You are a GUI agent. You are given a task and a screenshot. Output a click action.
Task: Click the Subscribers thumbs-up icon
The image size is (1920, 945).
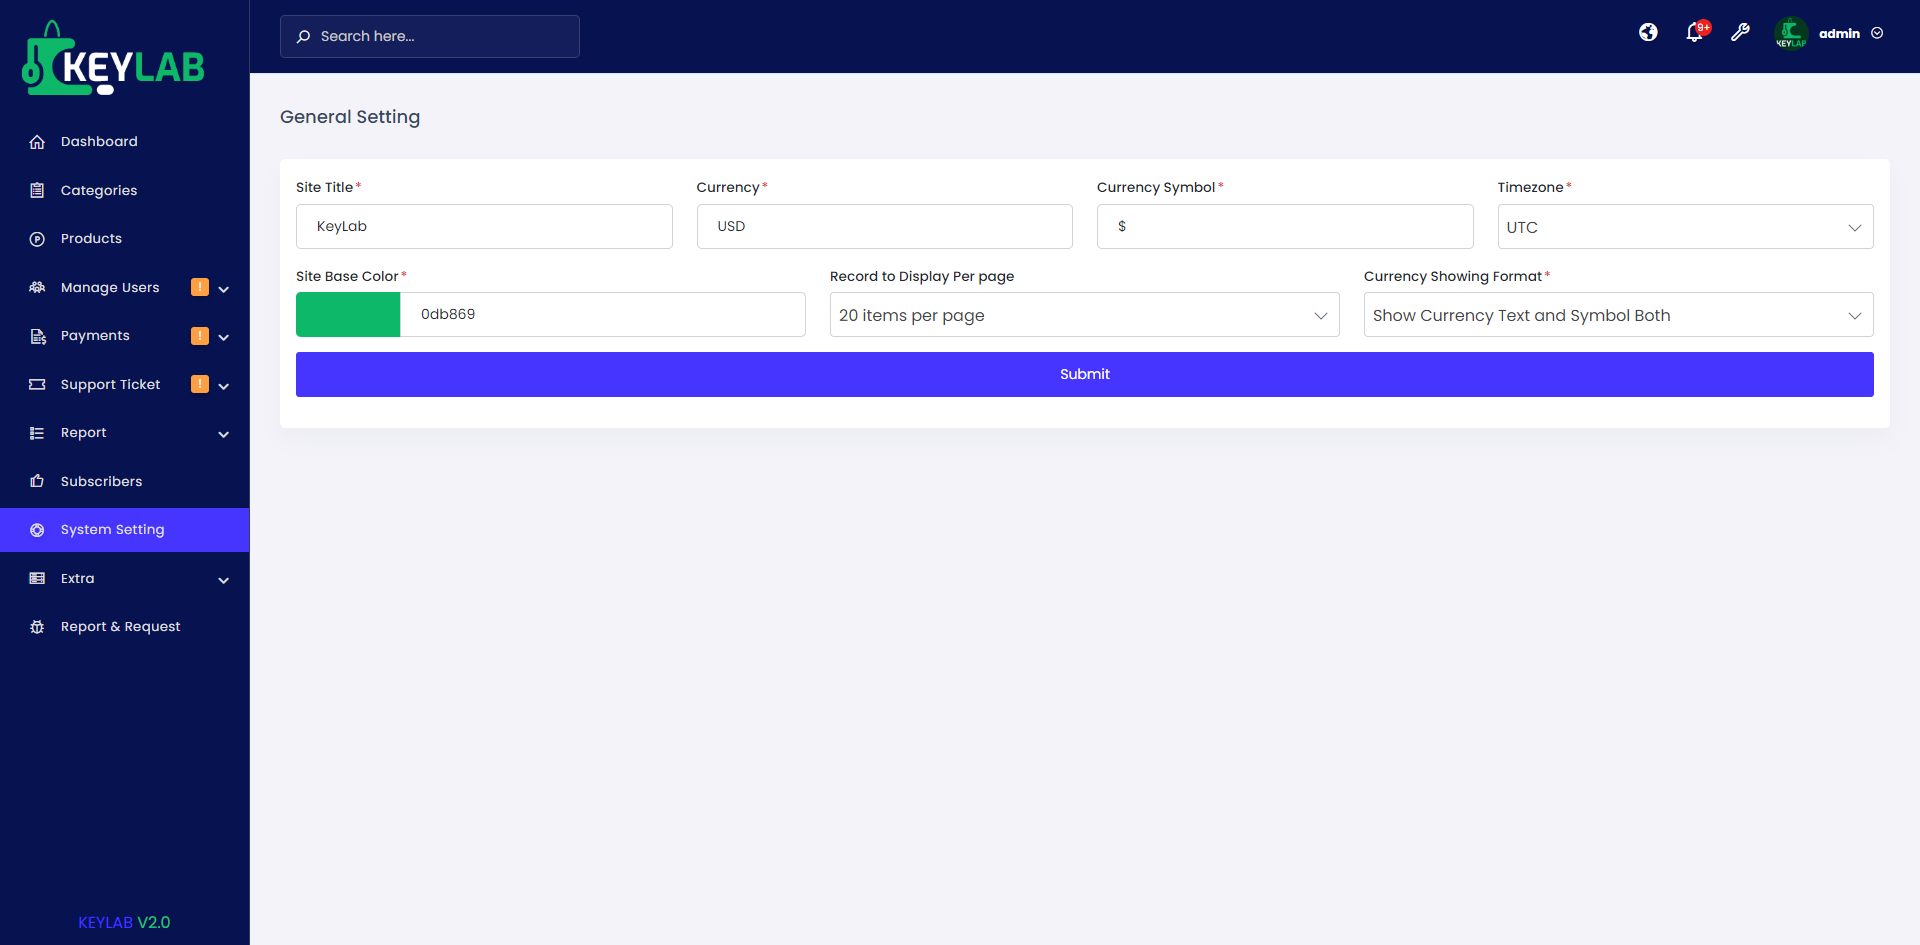pyautogui.click(x=37, y=481)
